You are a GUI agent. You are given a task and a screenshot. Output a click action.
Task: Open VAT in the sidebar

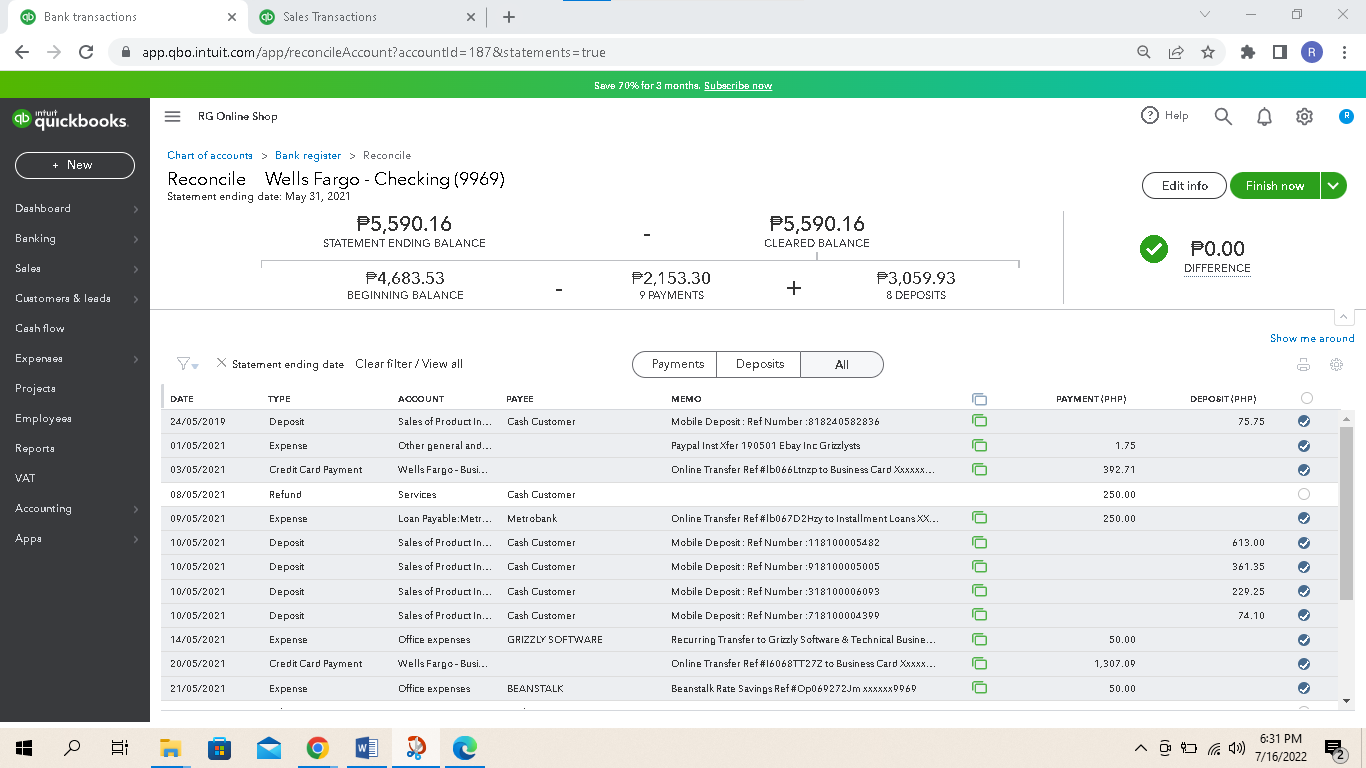pos(24,479)
